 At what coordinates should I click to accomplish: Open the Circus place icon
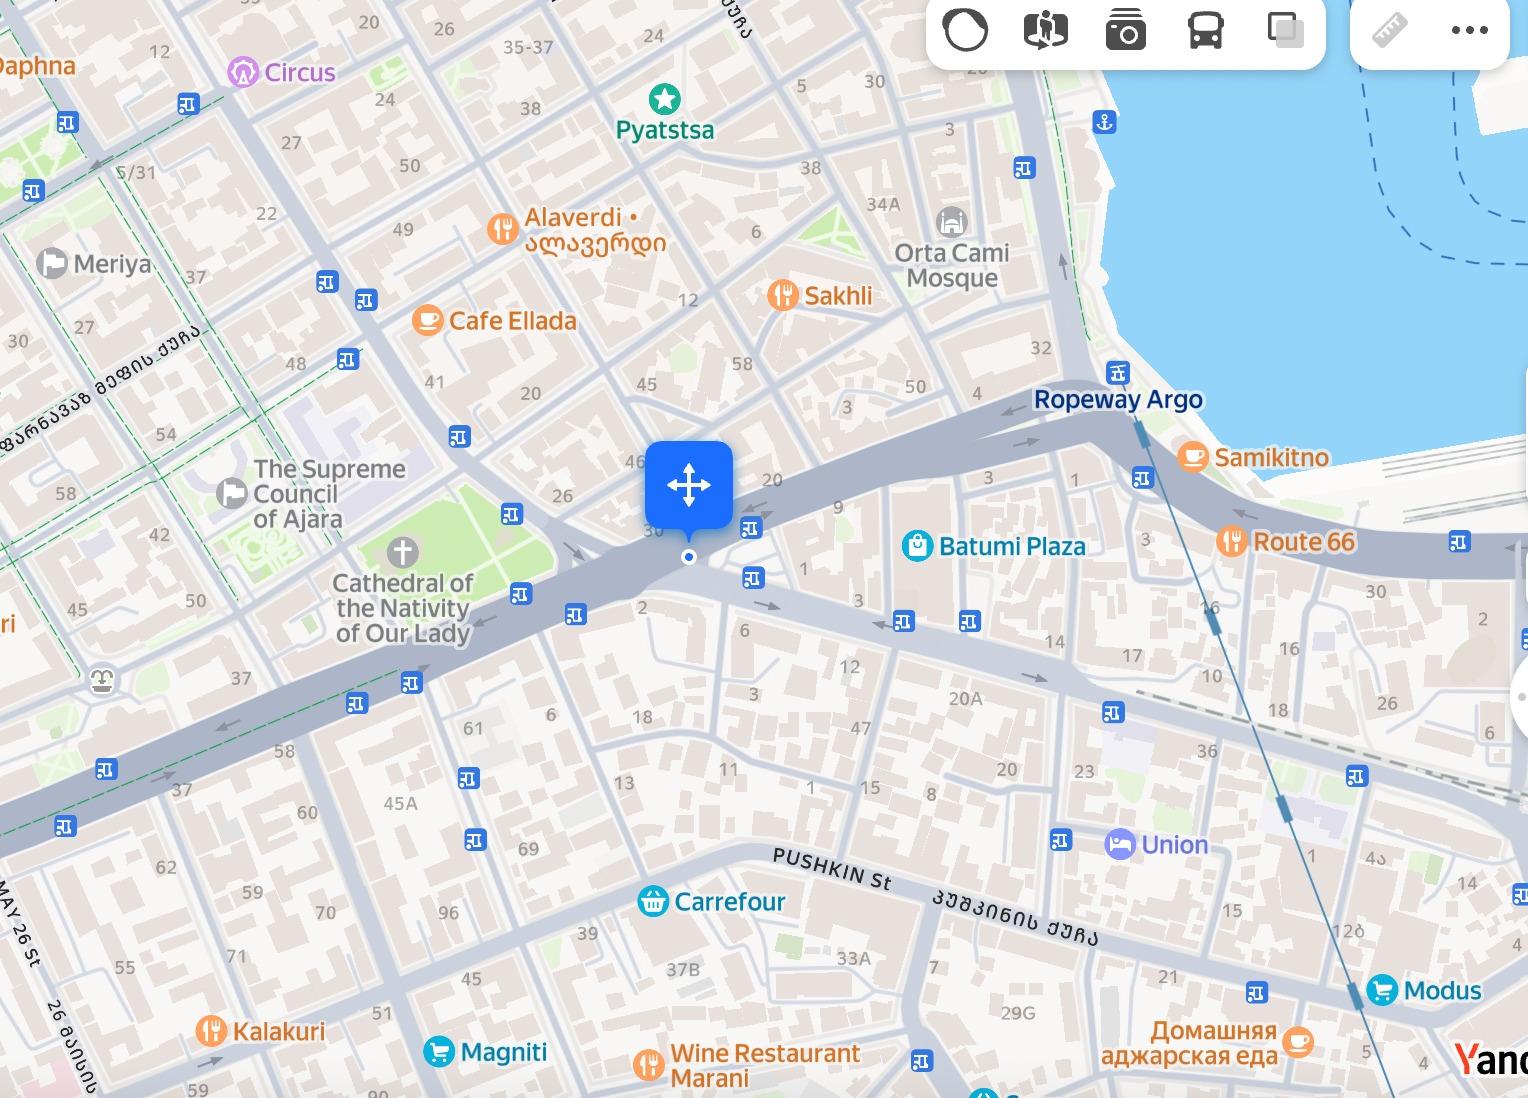243,72
